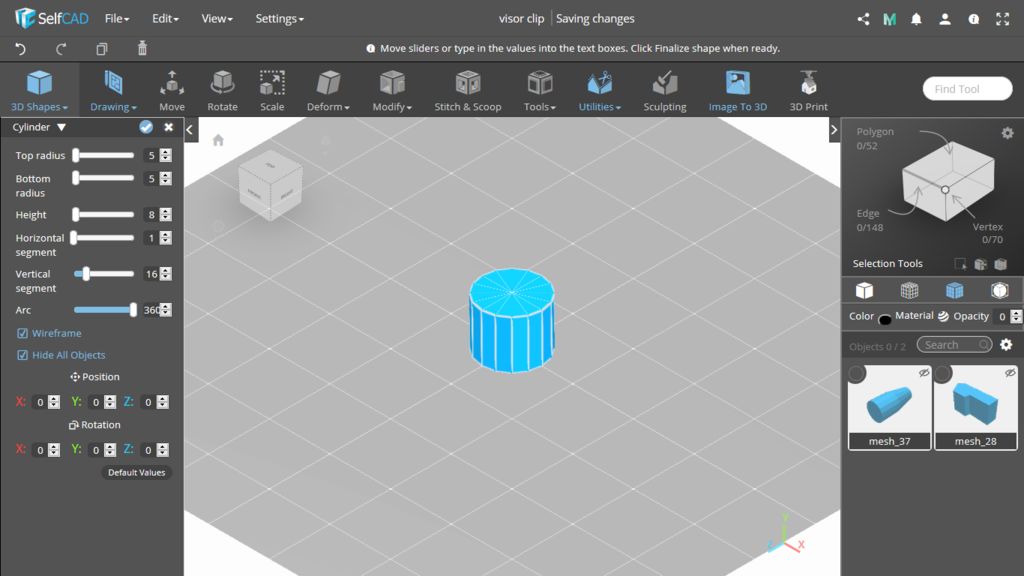Open the Utilities dropdown
Screen dimensions: 1024x576
point(600,91)
